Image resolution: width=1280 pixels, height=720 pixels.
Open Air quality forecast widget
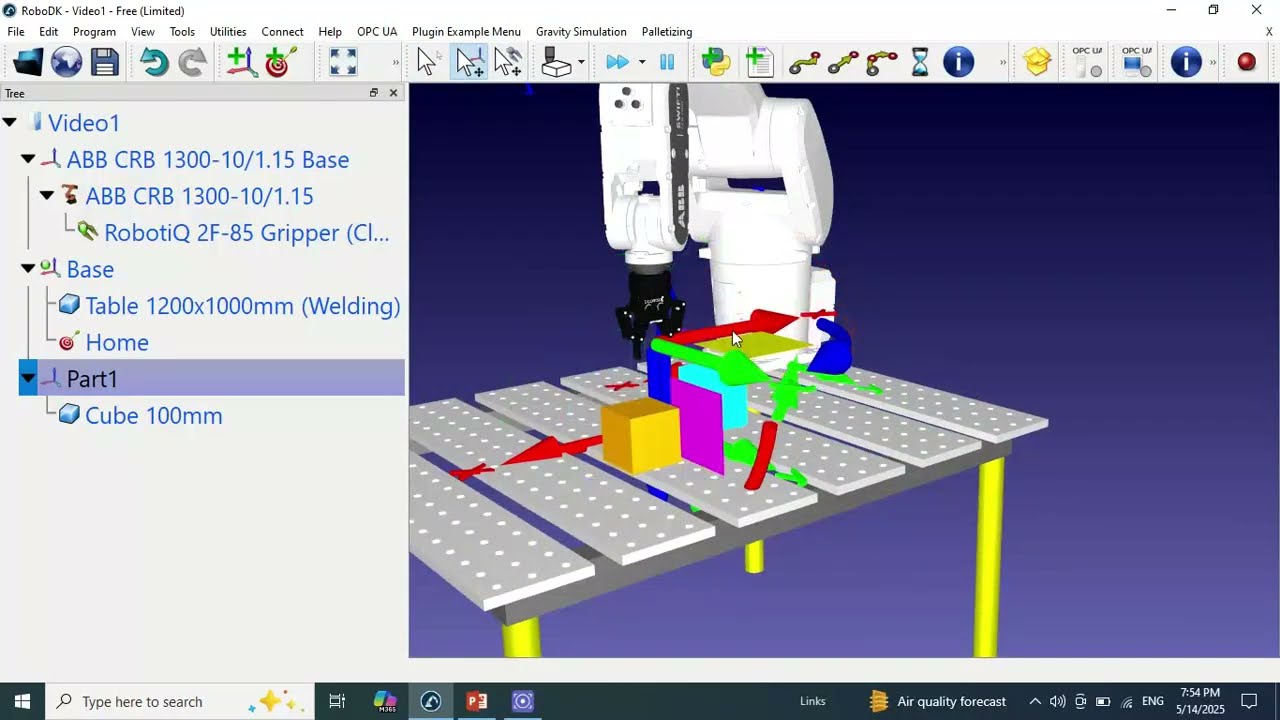tap(937, 701)
